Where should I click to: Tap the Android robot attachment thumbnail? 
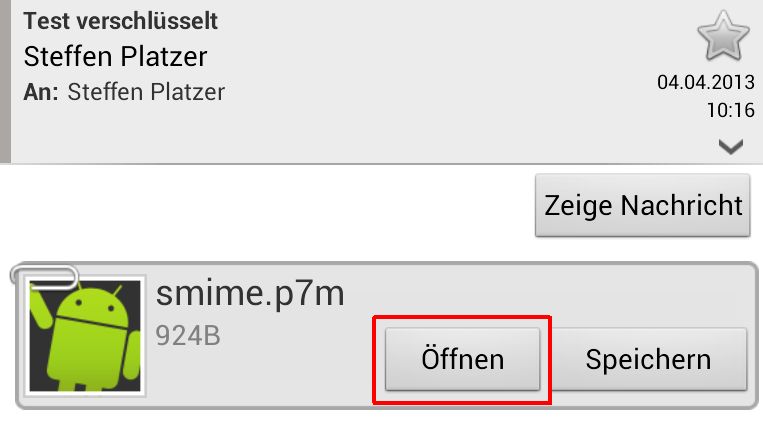click(x=86, y=334)
